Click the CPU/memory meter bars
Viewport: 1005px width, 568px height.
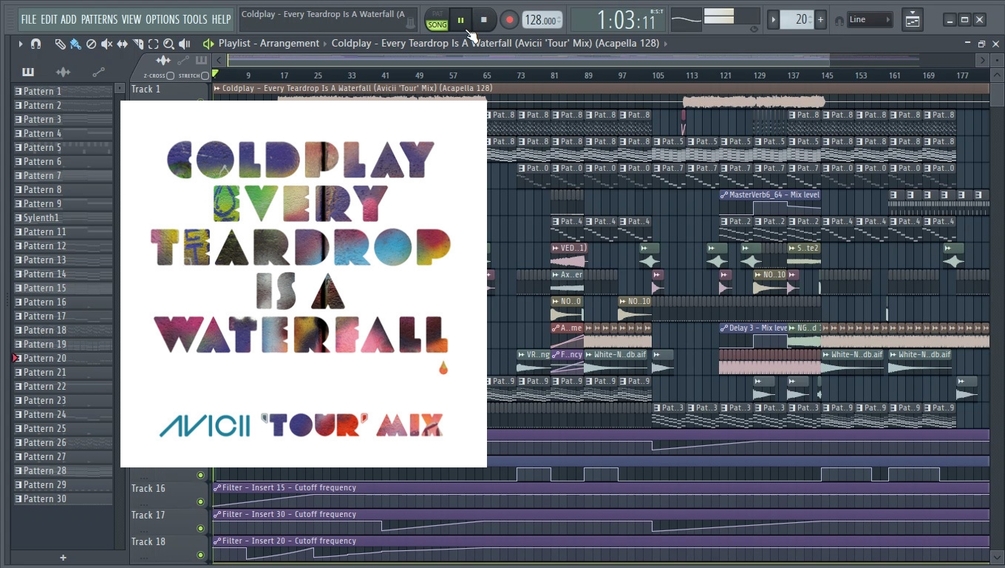(731, 17)
